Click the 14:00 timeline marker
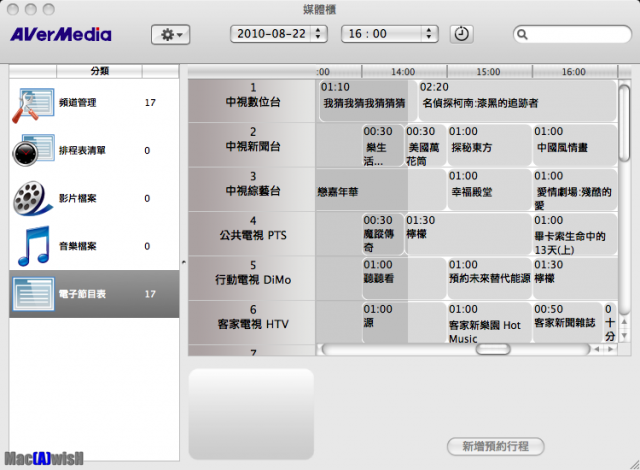Image resolution: width=640 pixels, height=470 pixels. coord(403,72)
